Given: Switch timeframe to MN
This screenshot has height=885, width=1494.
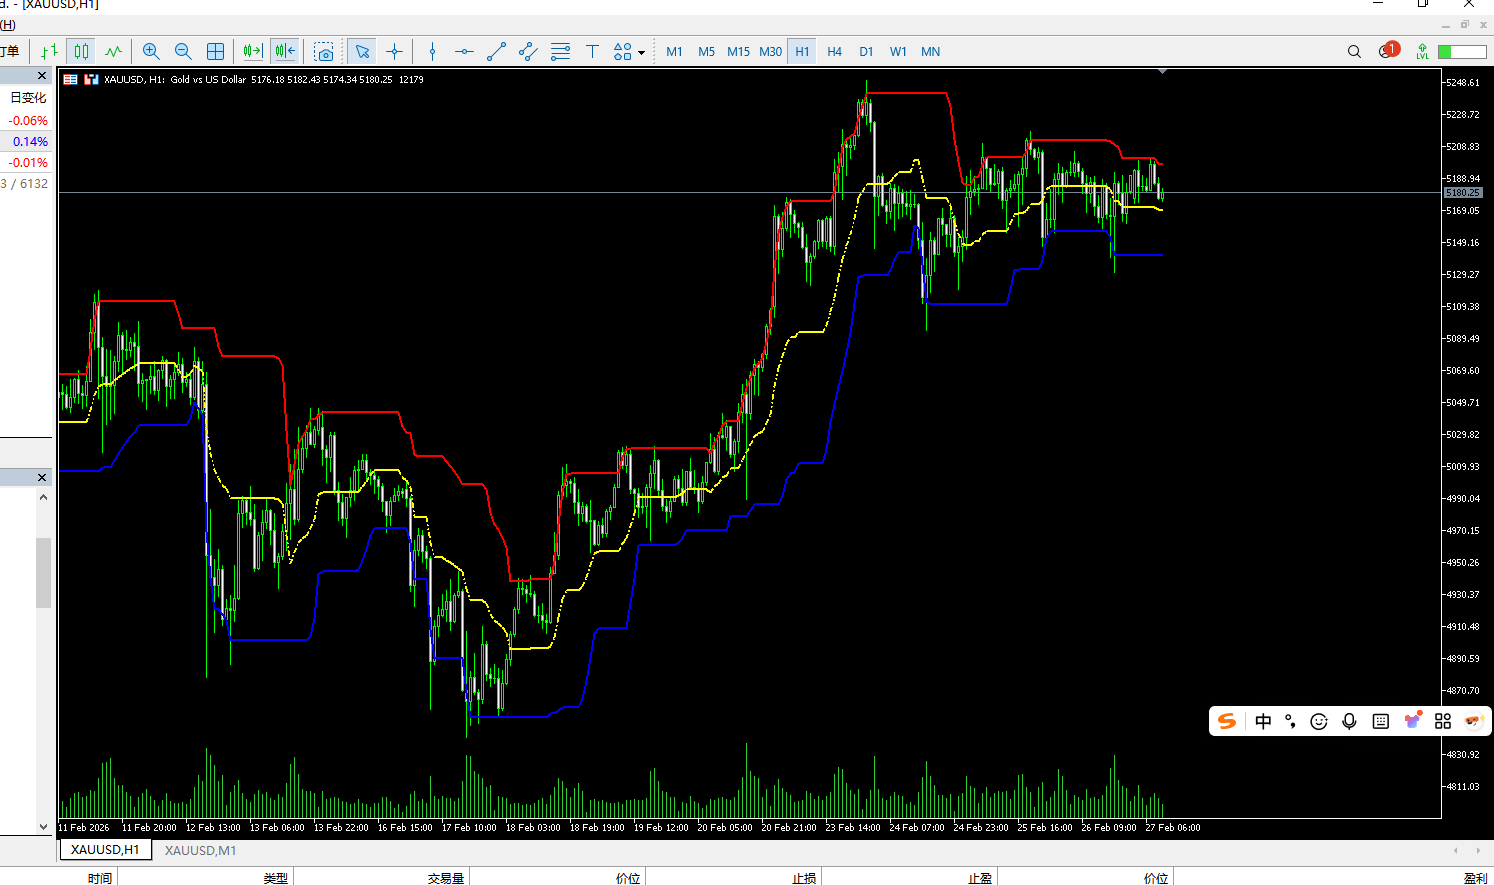Looking at the screenshot, I should coord(931,51).
